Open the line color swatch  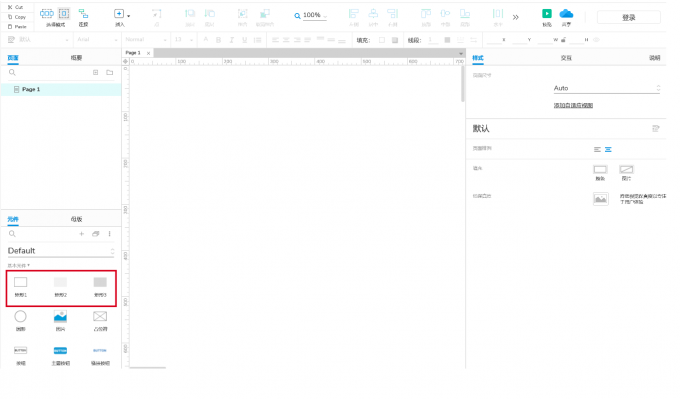(x=447, y=40)
